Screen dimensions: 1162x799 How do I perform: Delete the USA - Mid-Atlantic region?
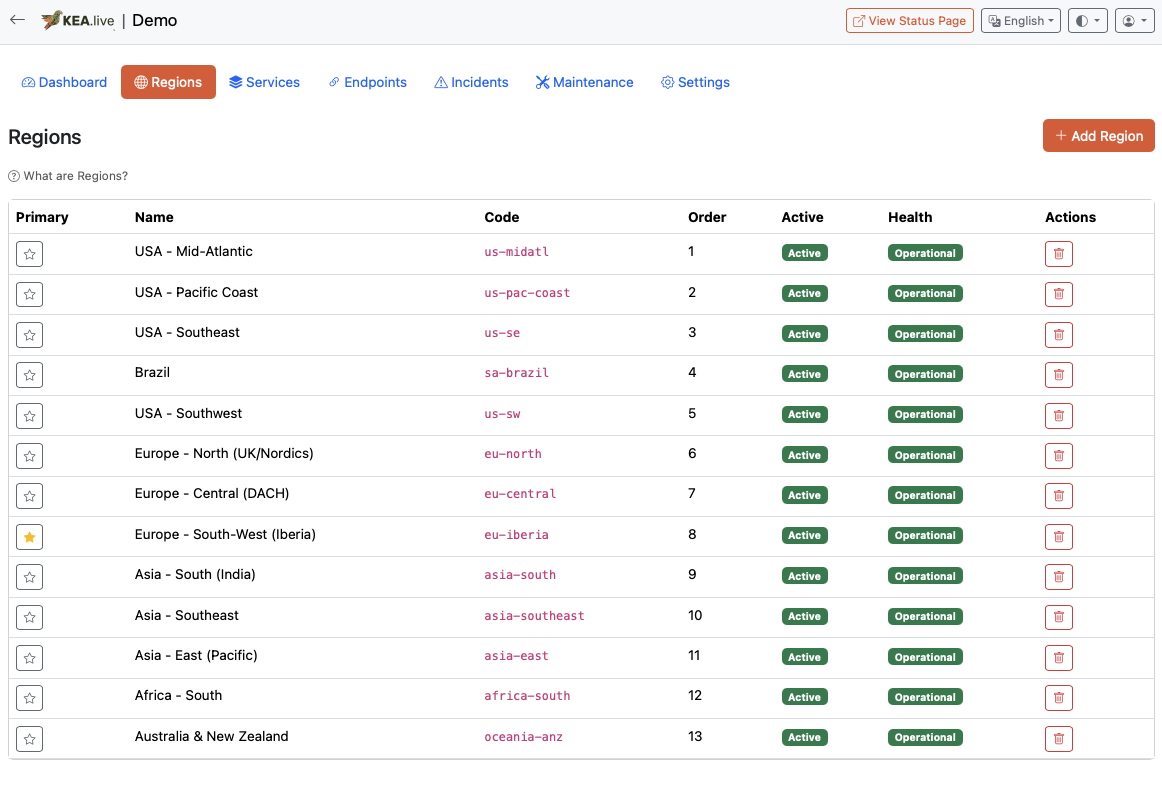point(1058,253)
